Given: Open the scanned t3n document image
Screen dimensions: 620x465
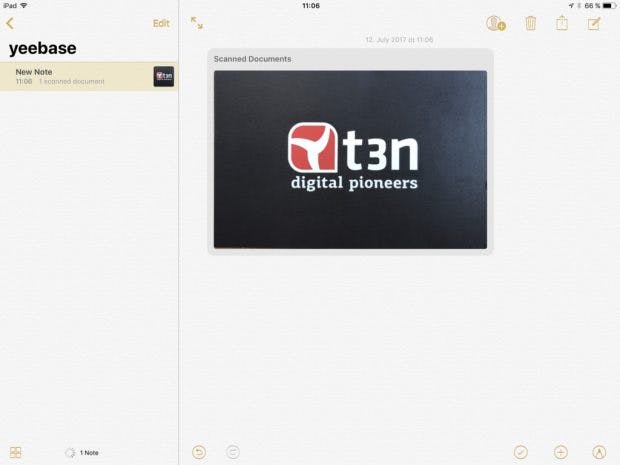Looking at the screenshot, I should click(350, 159).
